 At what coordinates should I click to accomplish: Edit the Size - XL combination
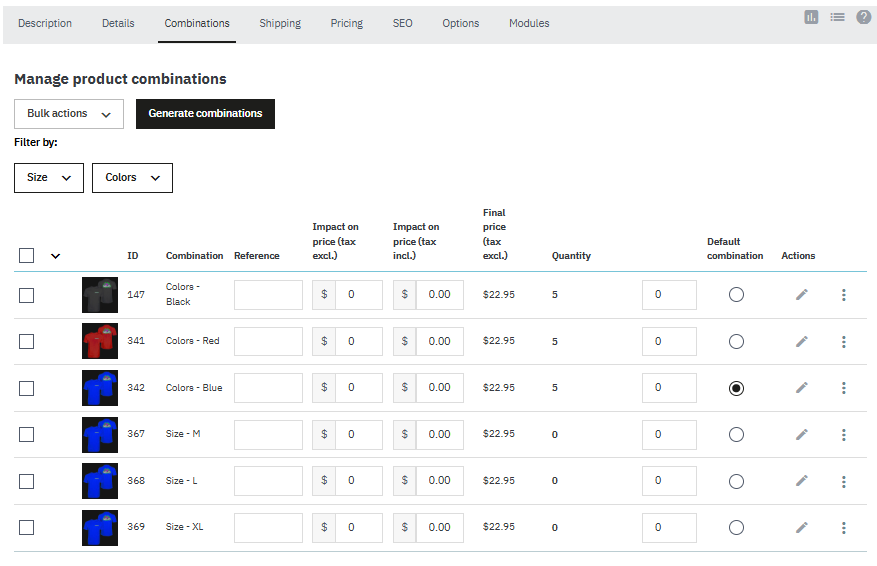pos(801,527)
